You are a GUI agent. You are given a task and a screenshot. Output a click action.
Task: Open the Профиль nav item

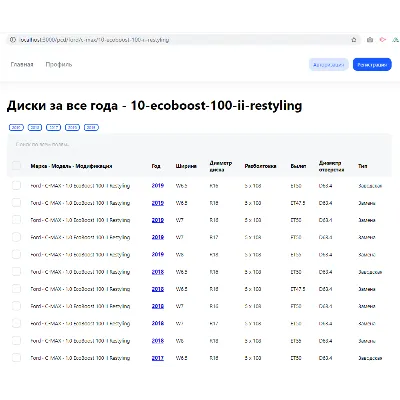[59, 65]
